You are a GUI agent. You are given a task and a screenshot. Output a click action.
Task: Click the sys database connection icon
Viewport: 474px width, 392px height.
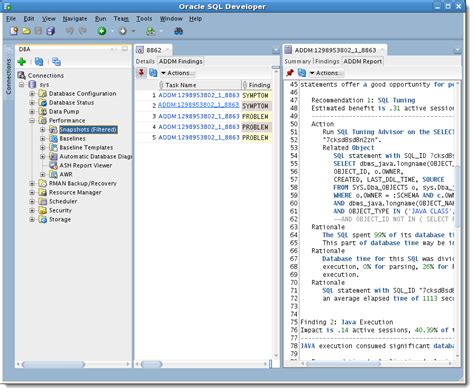pos(32,85)
